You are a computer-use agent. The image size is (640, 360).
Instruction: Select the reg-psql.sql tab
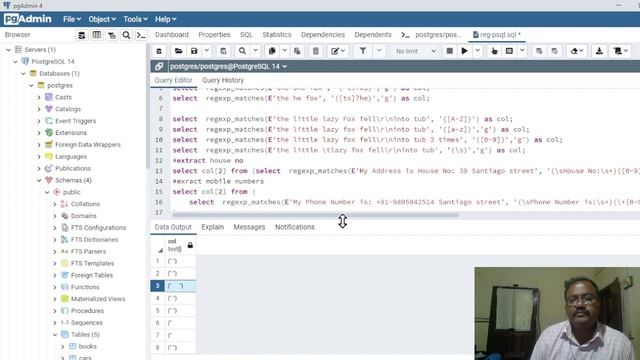click(497, 35)
